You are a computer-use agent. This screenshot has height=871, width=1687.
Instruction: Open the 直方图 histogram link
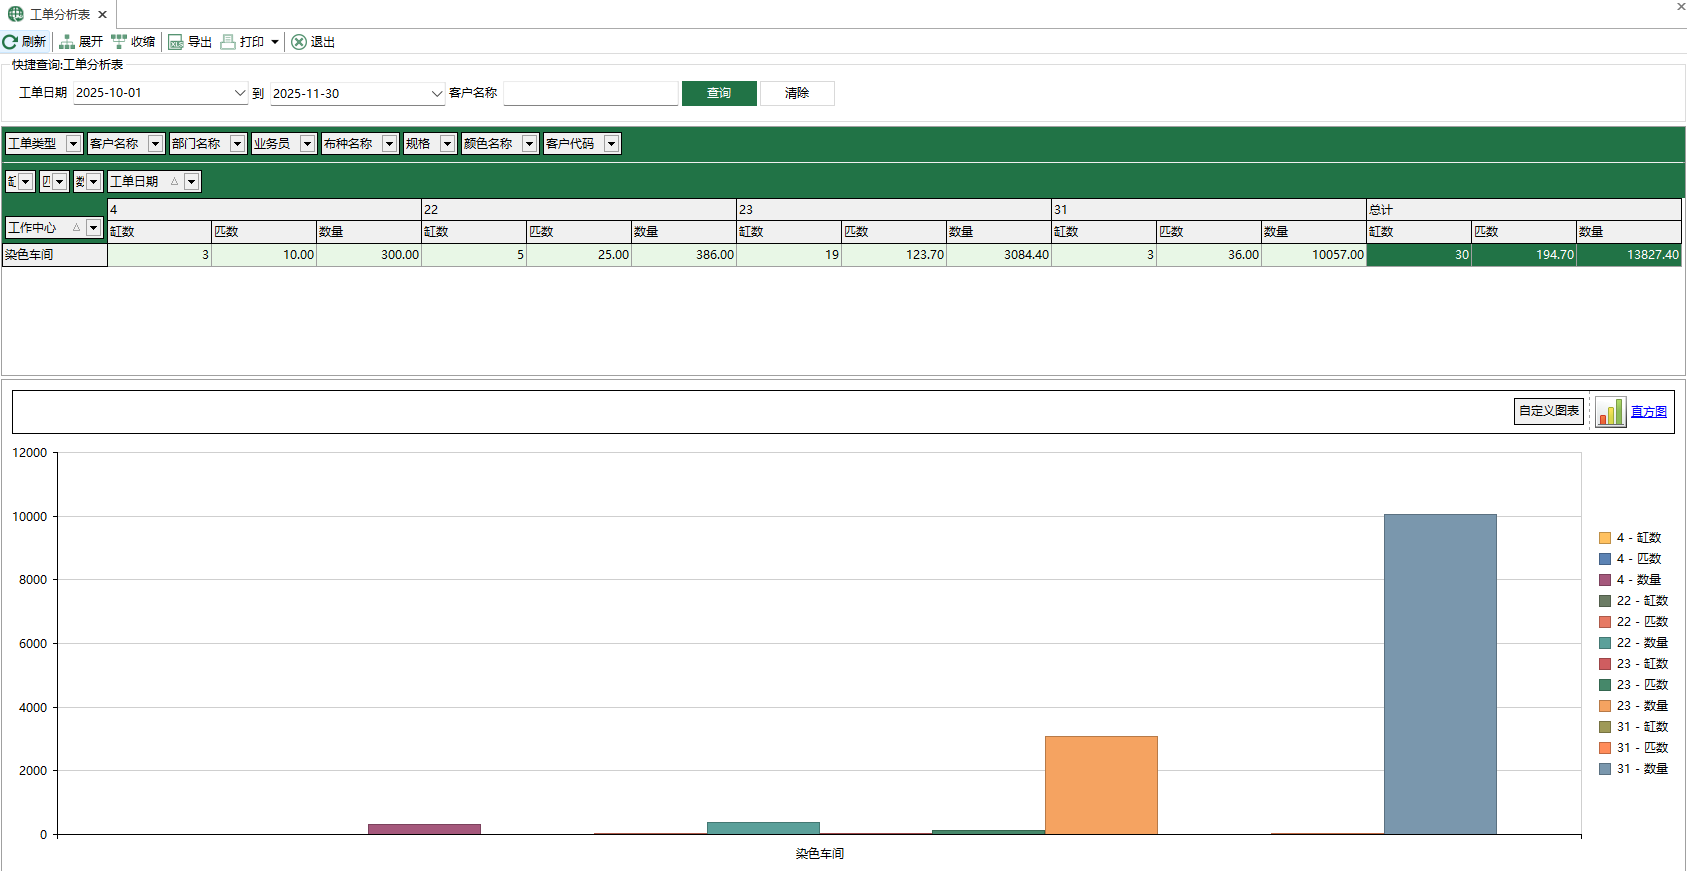pos(1648,412)
